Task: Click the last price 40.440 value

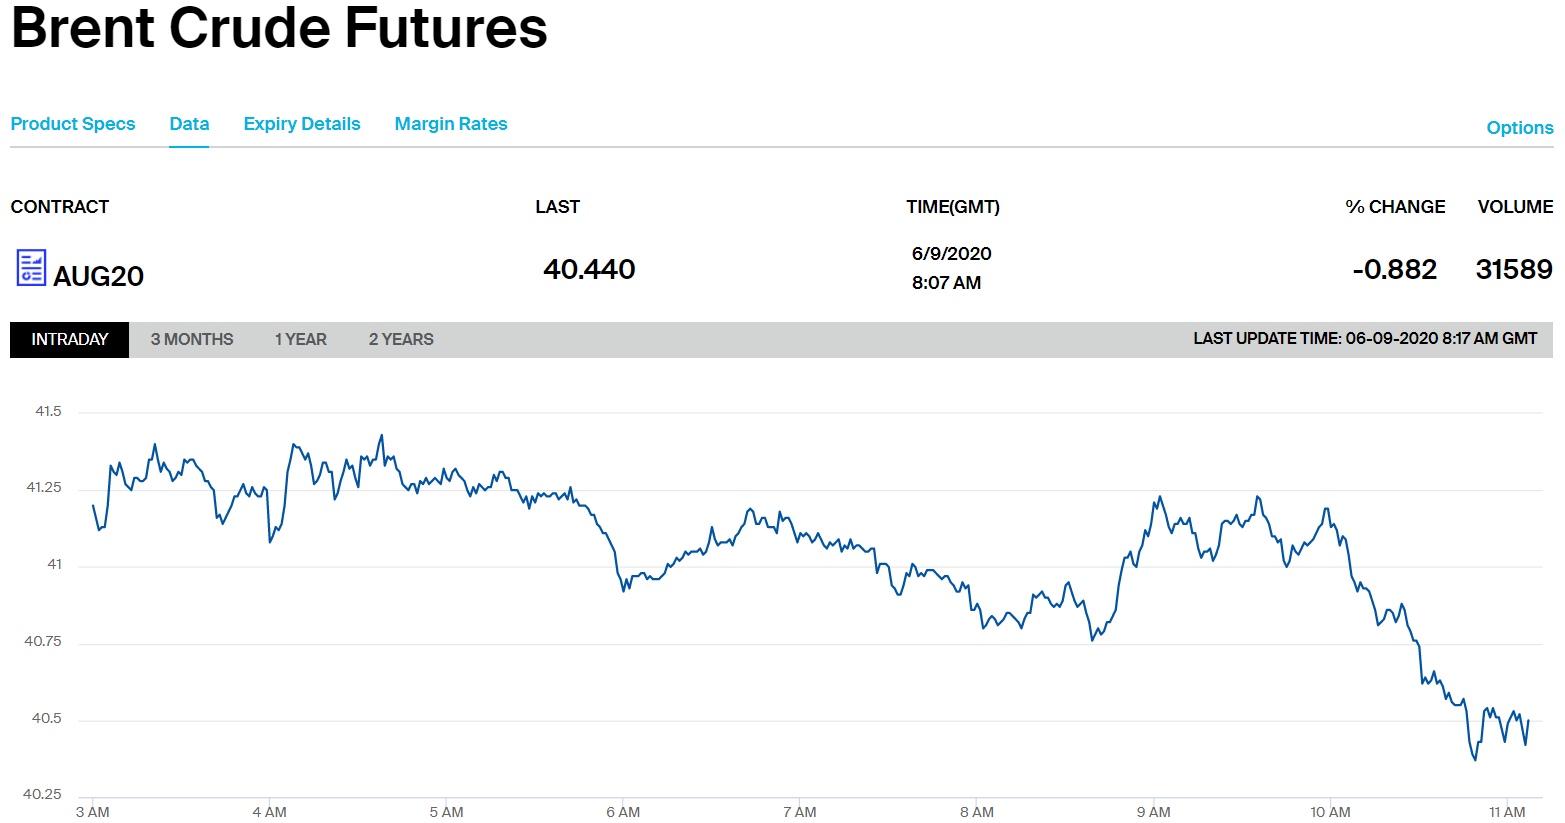Action: pyautogui.click(x=589, y=270)
